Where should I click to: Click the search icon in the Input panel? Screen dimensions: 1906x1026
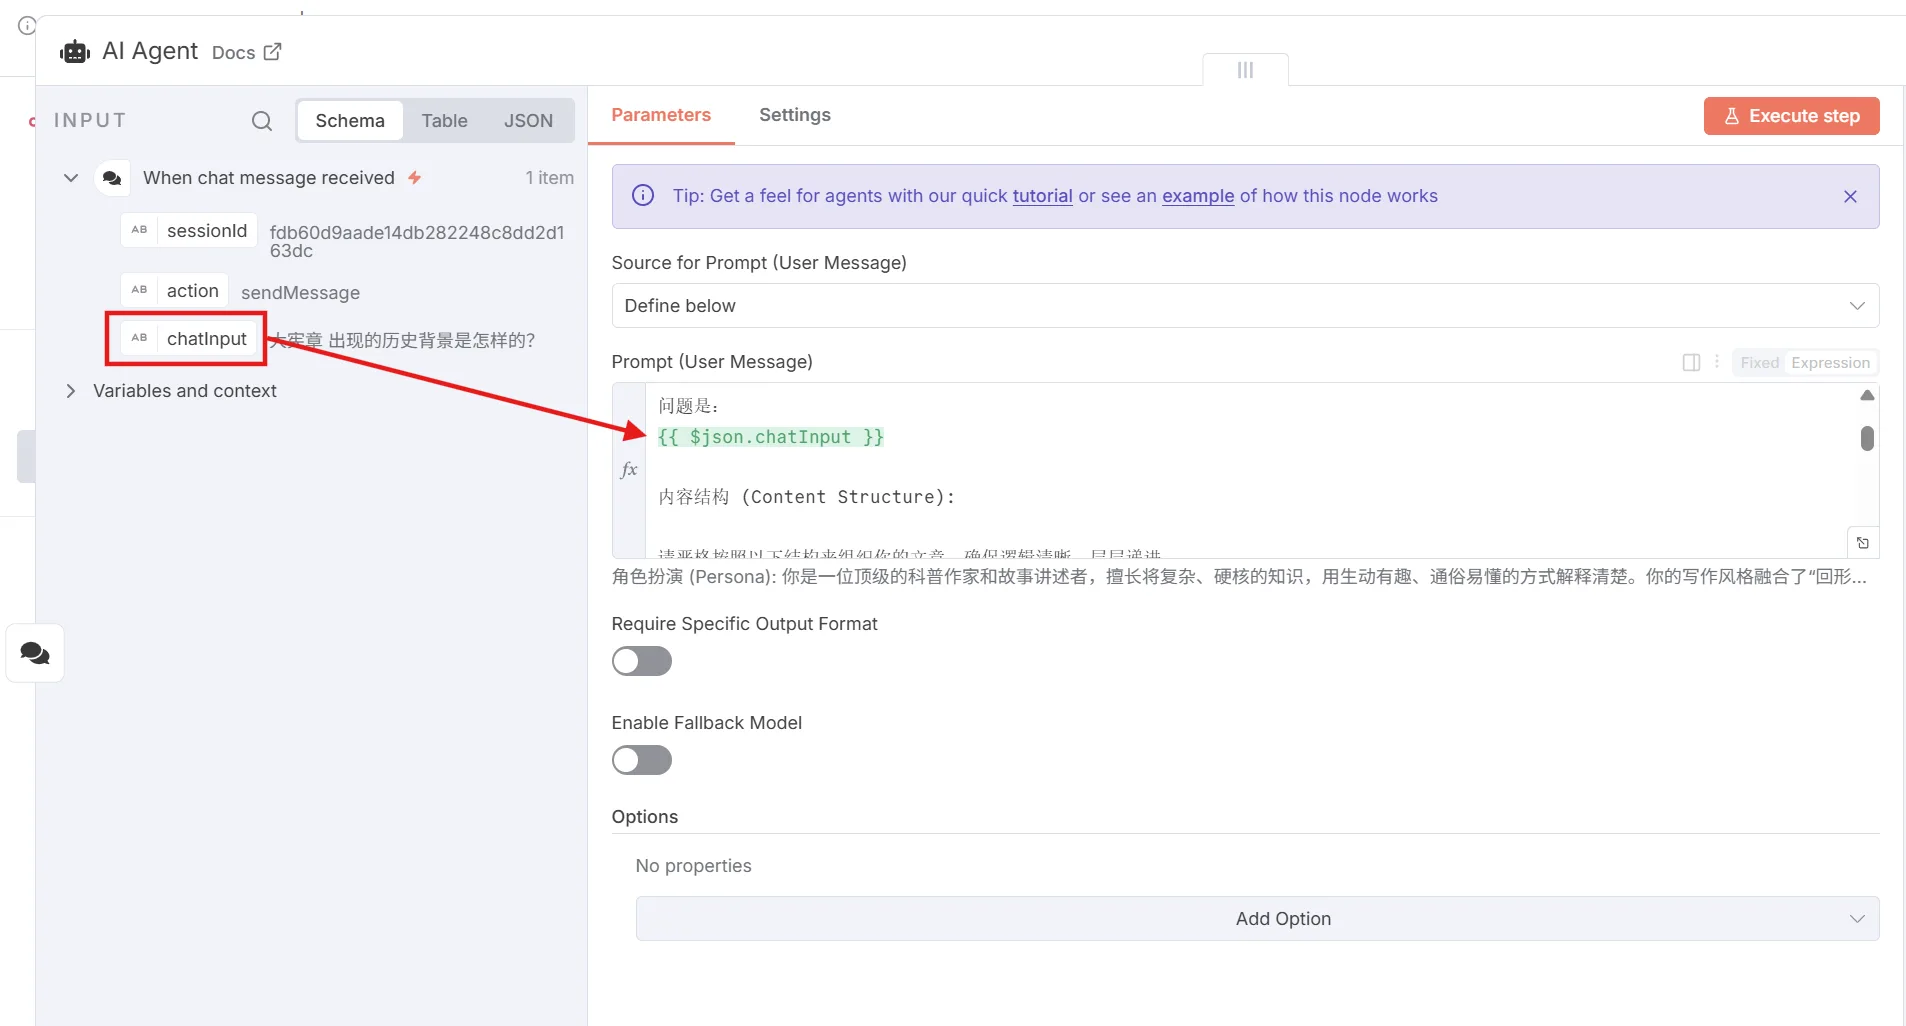tap(262, 121)
